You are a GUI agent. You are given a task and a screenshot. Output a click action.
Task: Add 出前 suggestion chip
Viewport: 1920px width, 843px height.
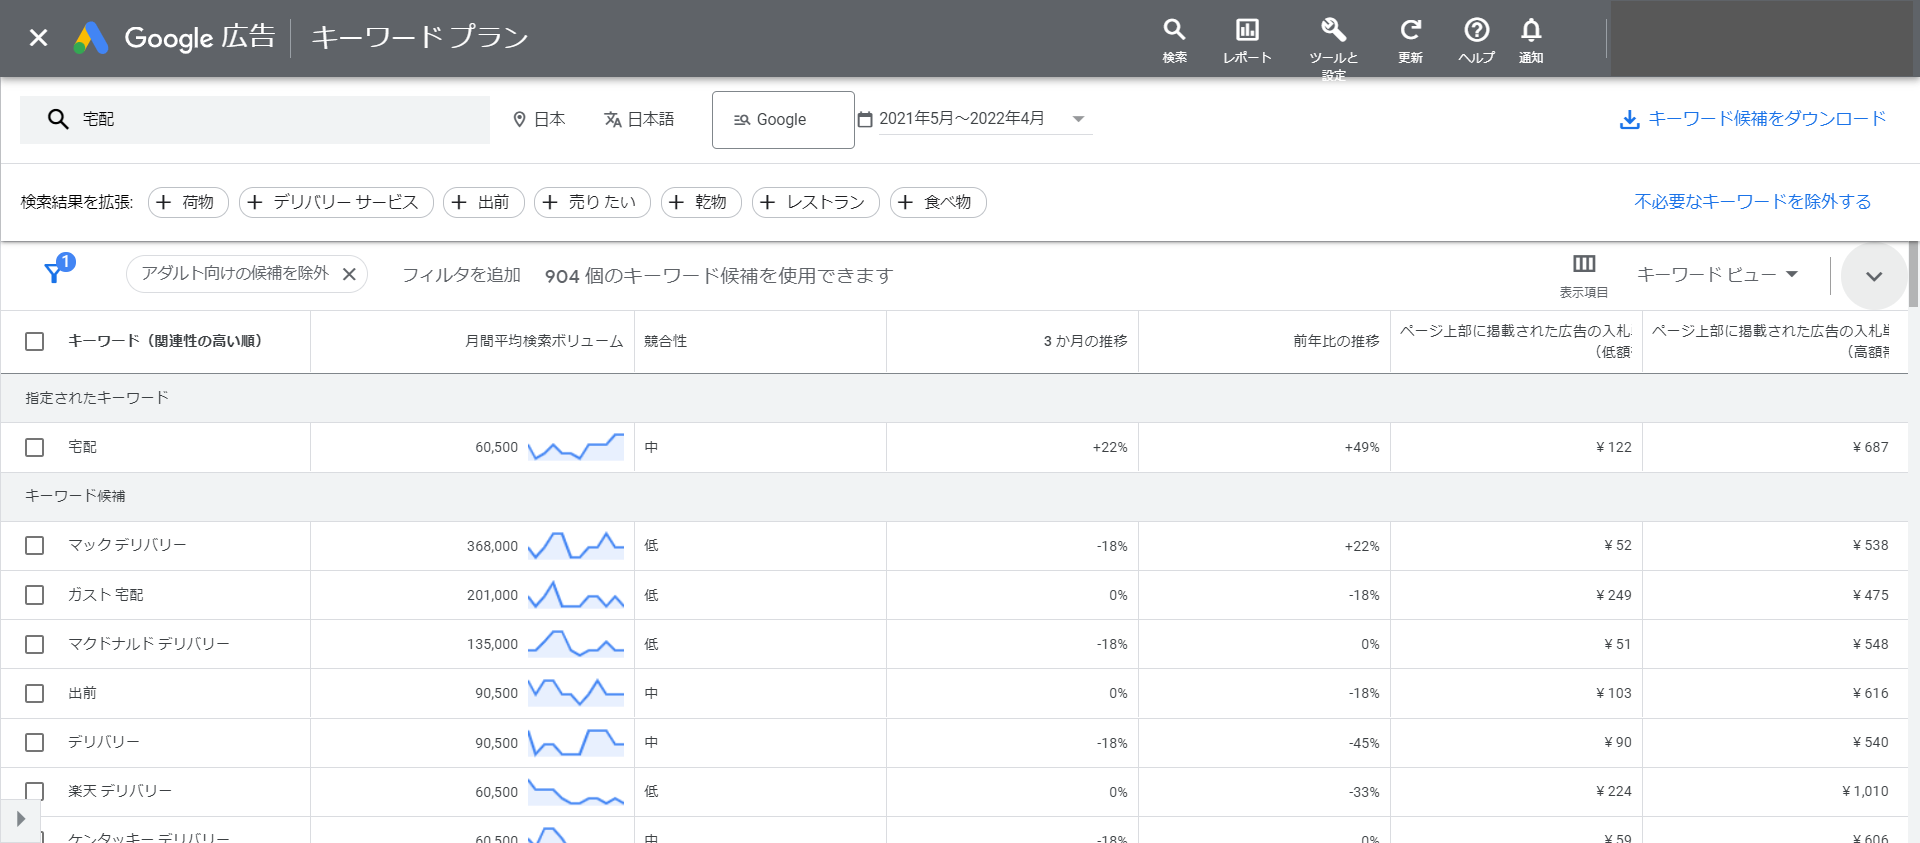click(x=483, y=202)
